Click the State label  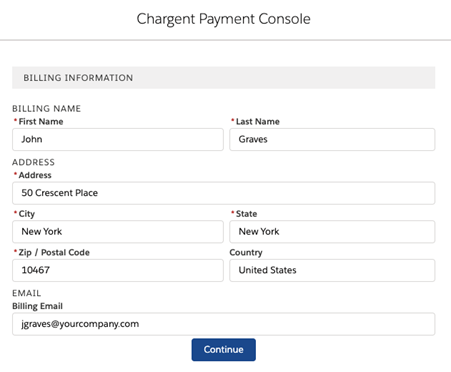246,214
